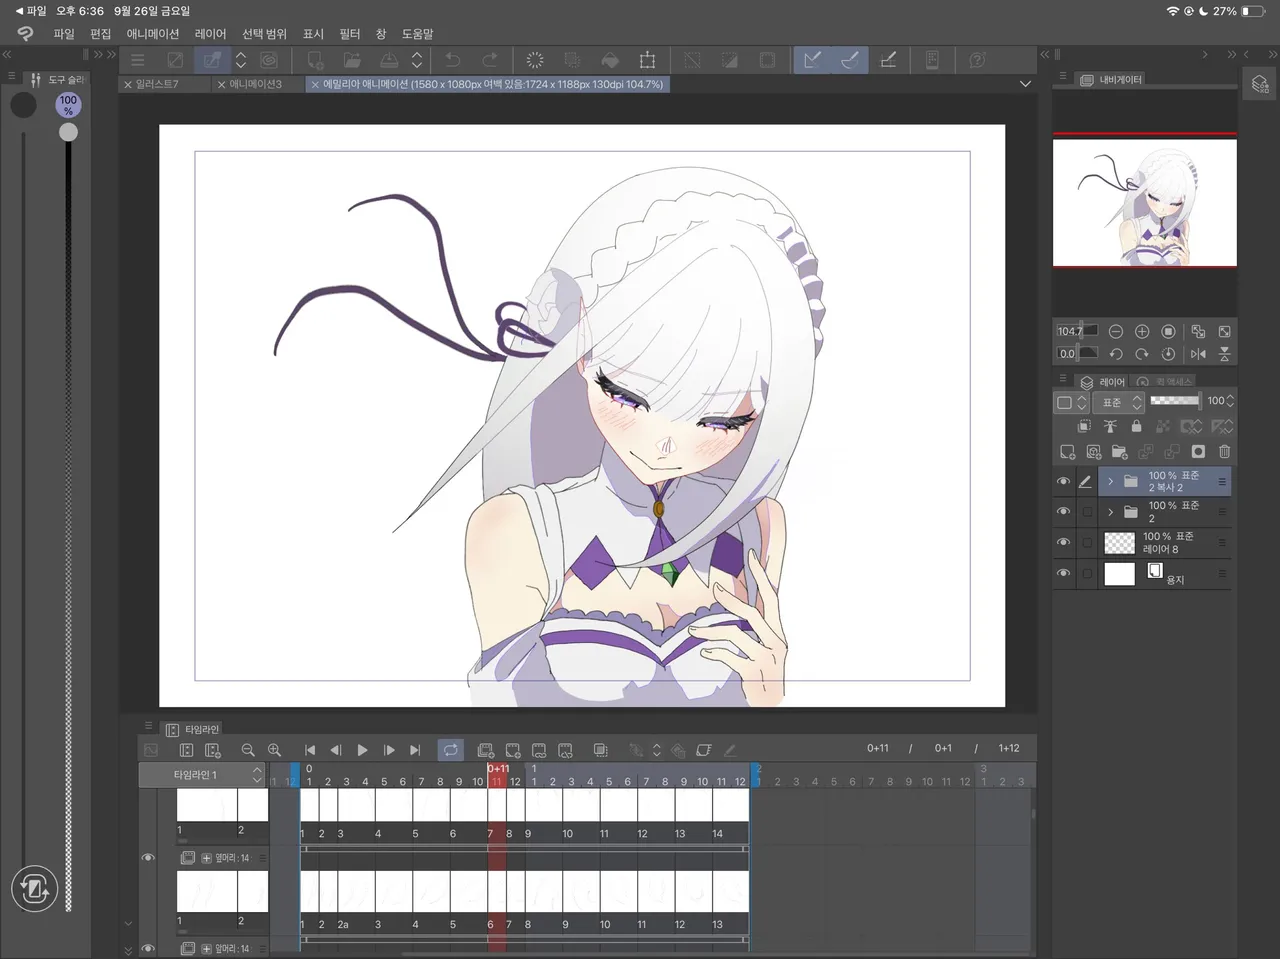Switch to the 일러스트7 canvas tab
The image size is (1280, 959).
point(157,84)
